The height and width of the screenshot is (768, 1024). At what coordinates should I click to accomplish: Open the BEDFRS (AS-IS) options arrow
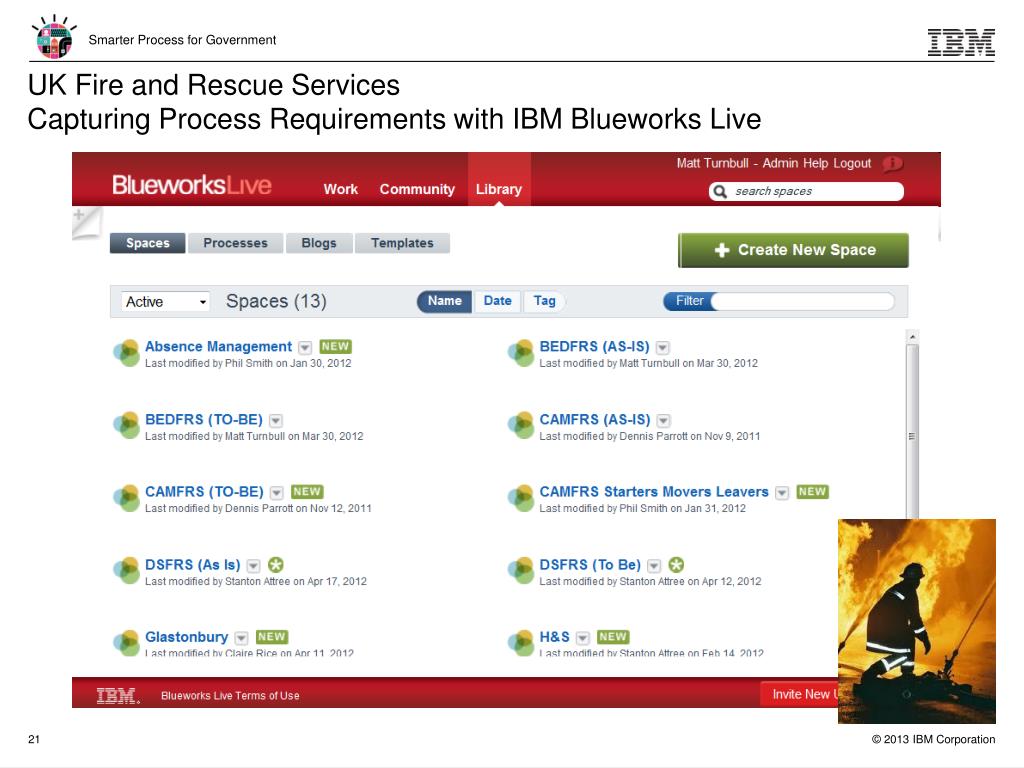pos(663,347)
